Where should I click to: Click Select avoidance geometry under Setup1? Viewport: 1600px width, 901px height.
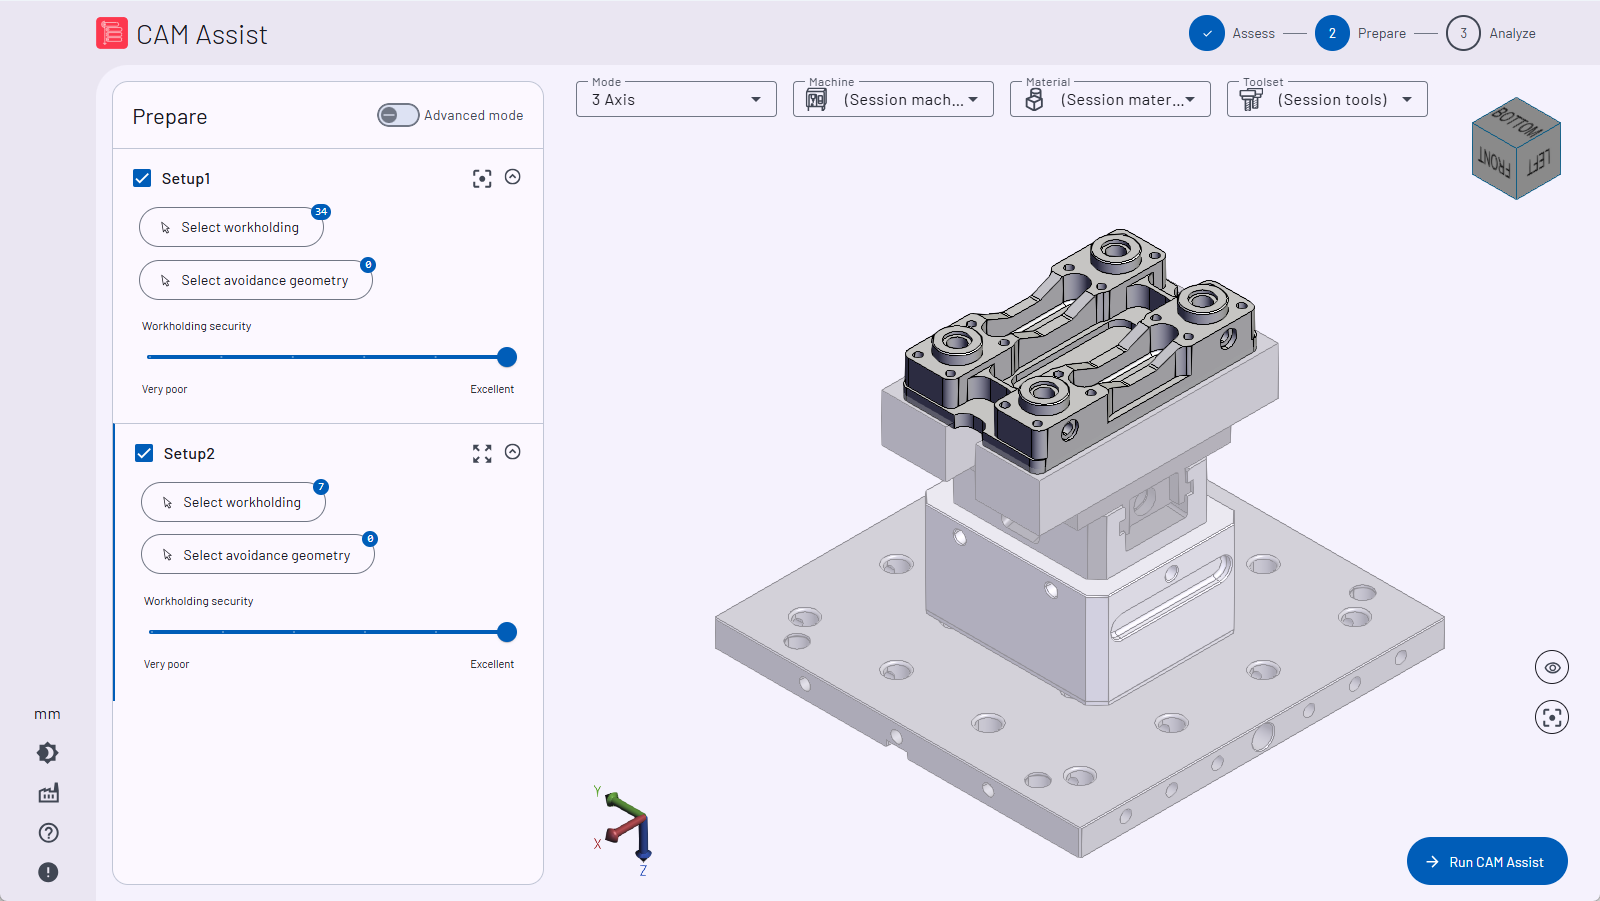click(x=256, y=280)
